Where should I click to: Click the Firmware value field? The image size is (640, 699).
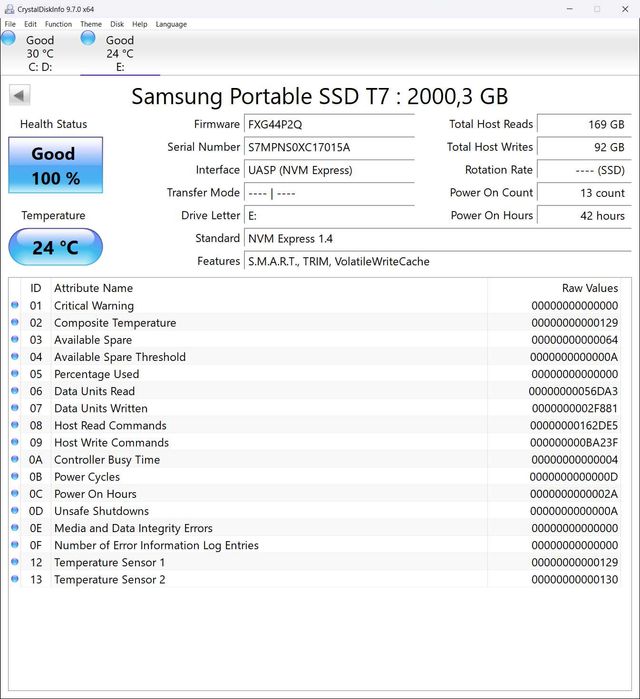click(x=329, y=124)
